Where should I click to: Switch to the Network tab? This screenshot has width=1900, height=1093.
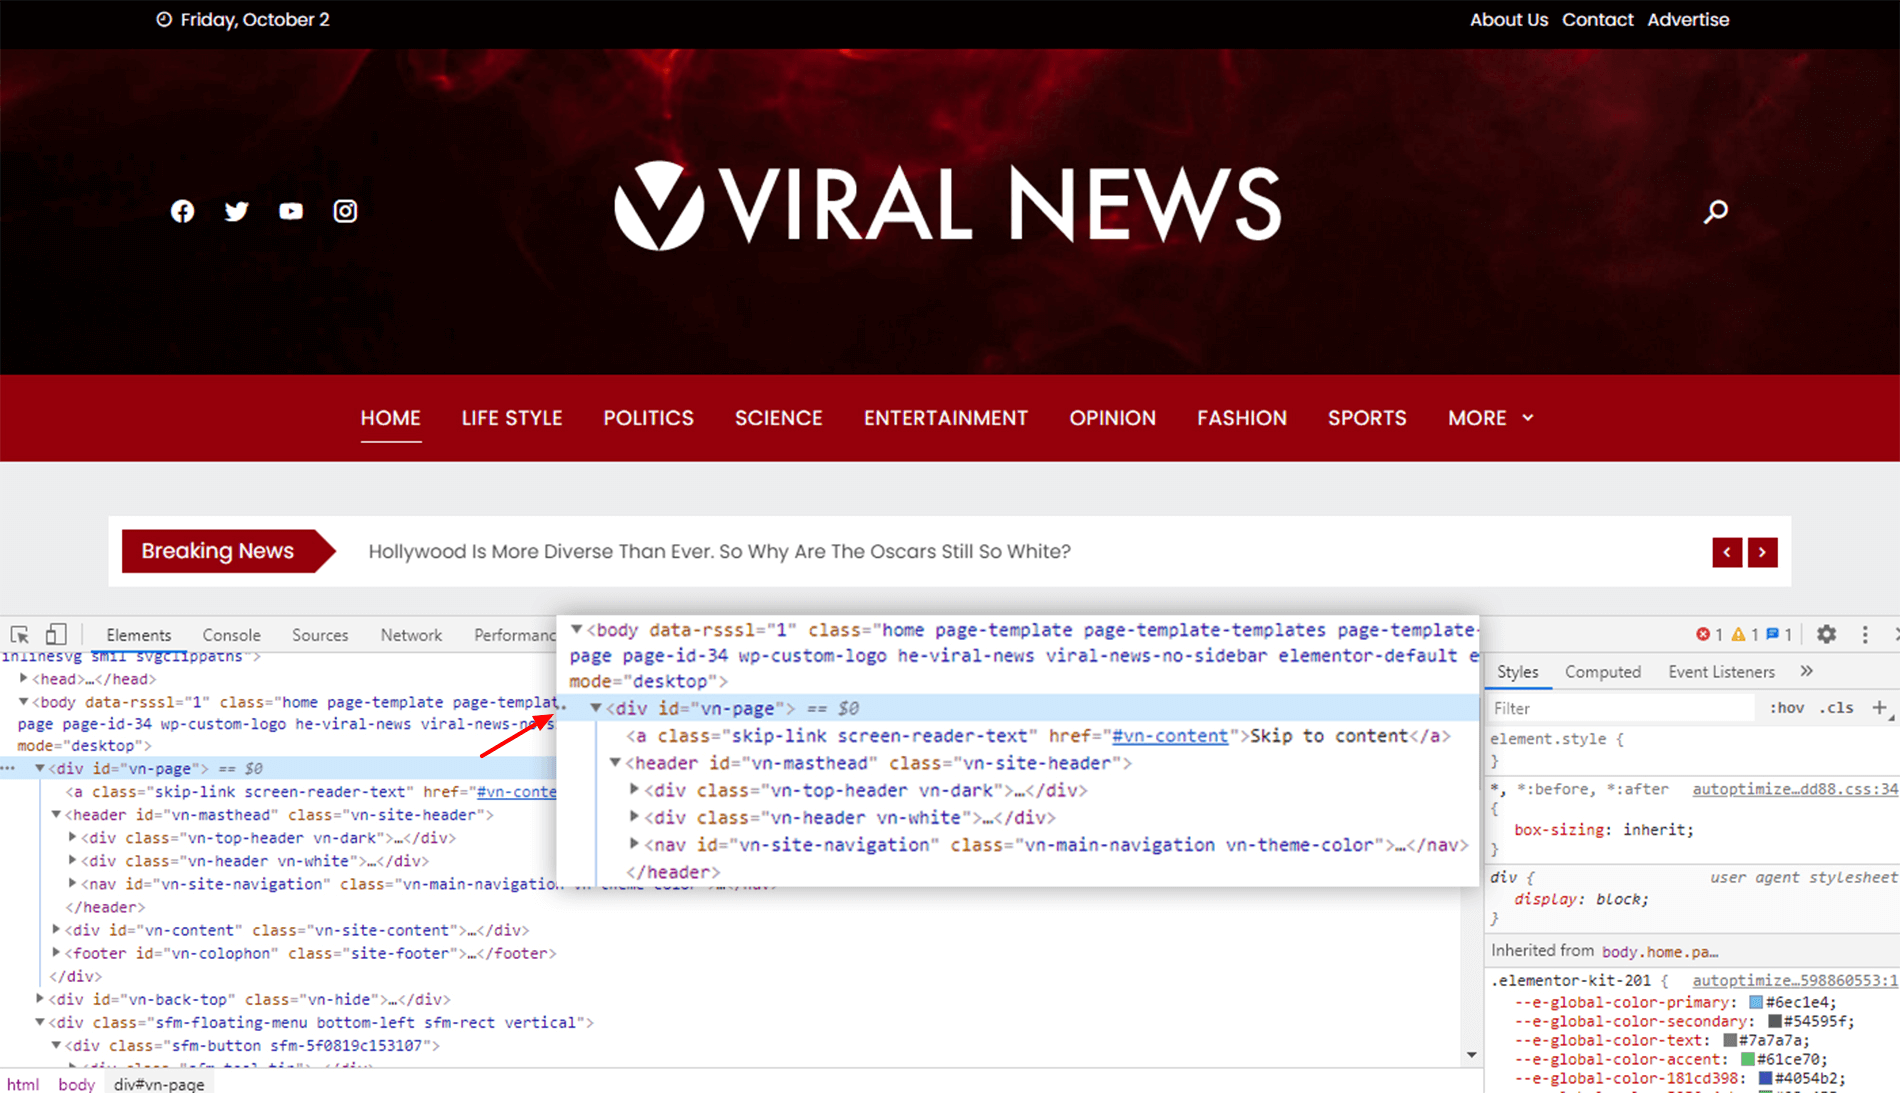click(x=411, y=635)
